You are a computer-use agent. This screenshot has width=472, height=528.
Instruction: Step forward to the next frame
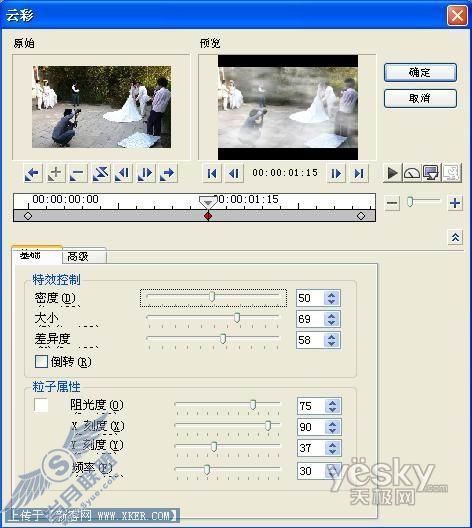coord(336,173)
